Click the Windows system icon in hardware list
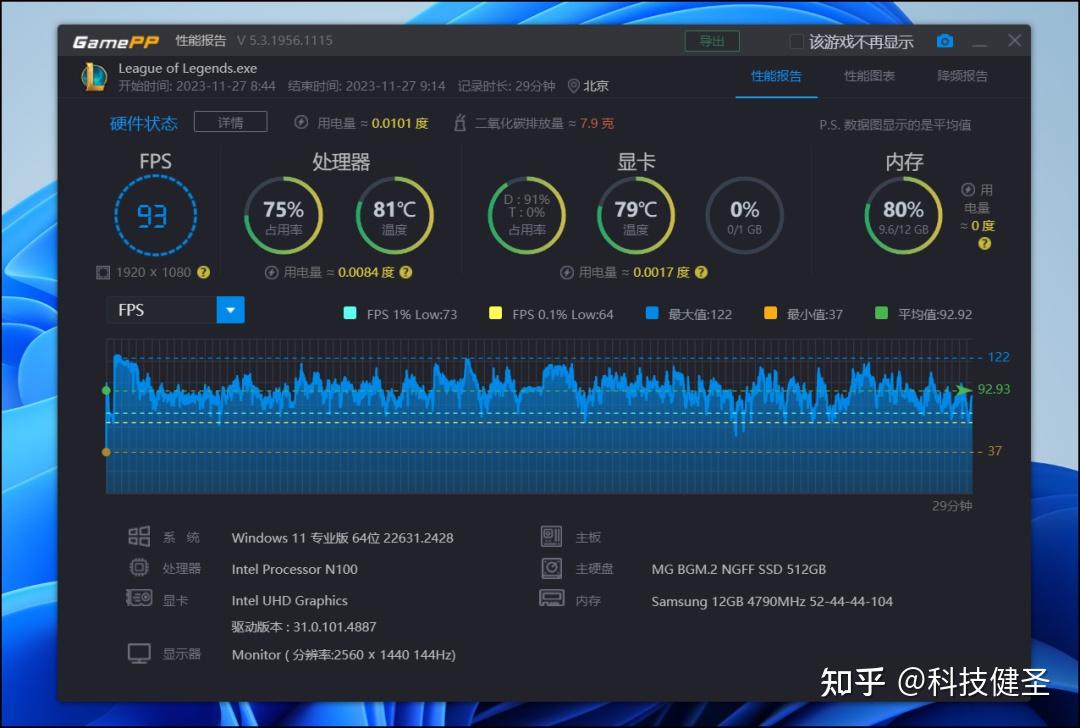The height and width of the screenshot is (728, 1080). pos(139,537)
